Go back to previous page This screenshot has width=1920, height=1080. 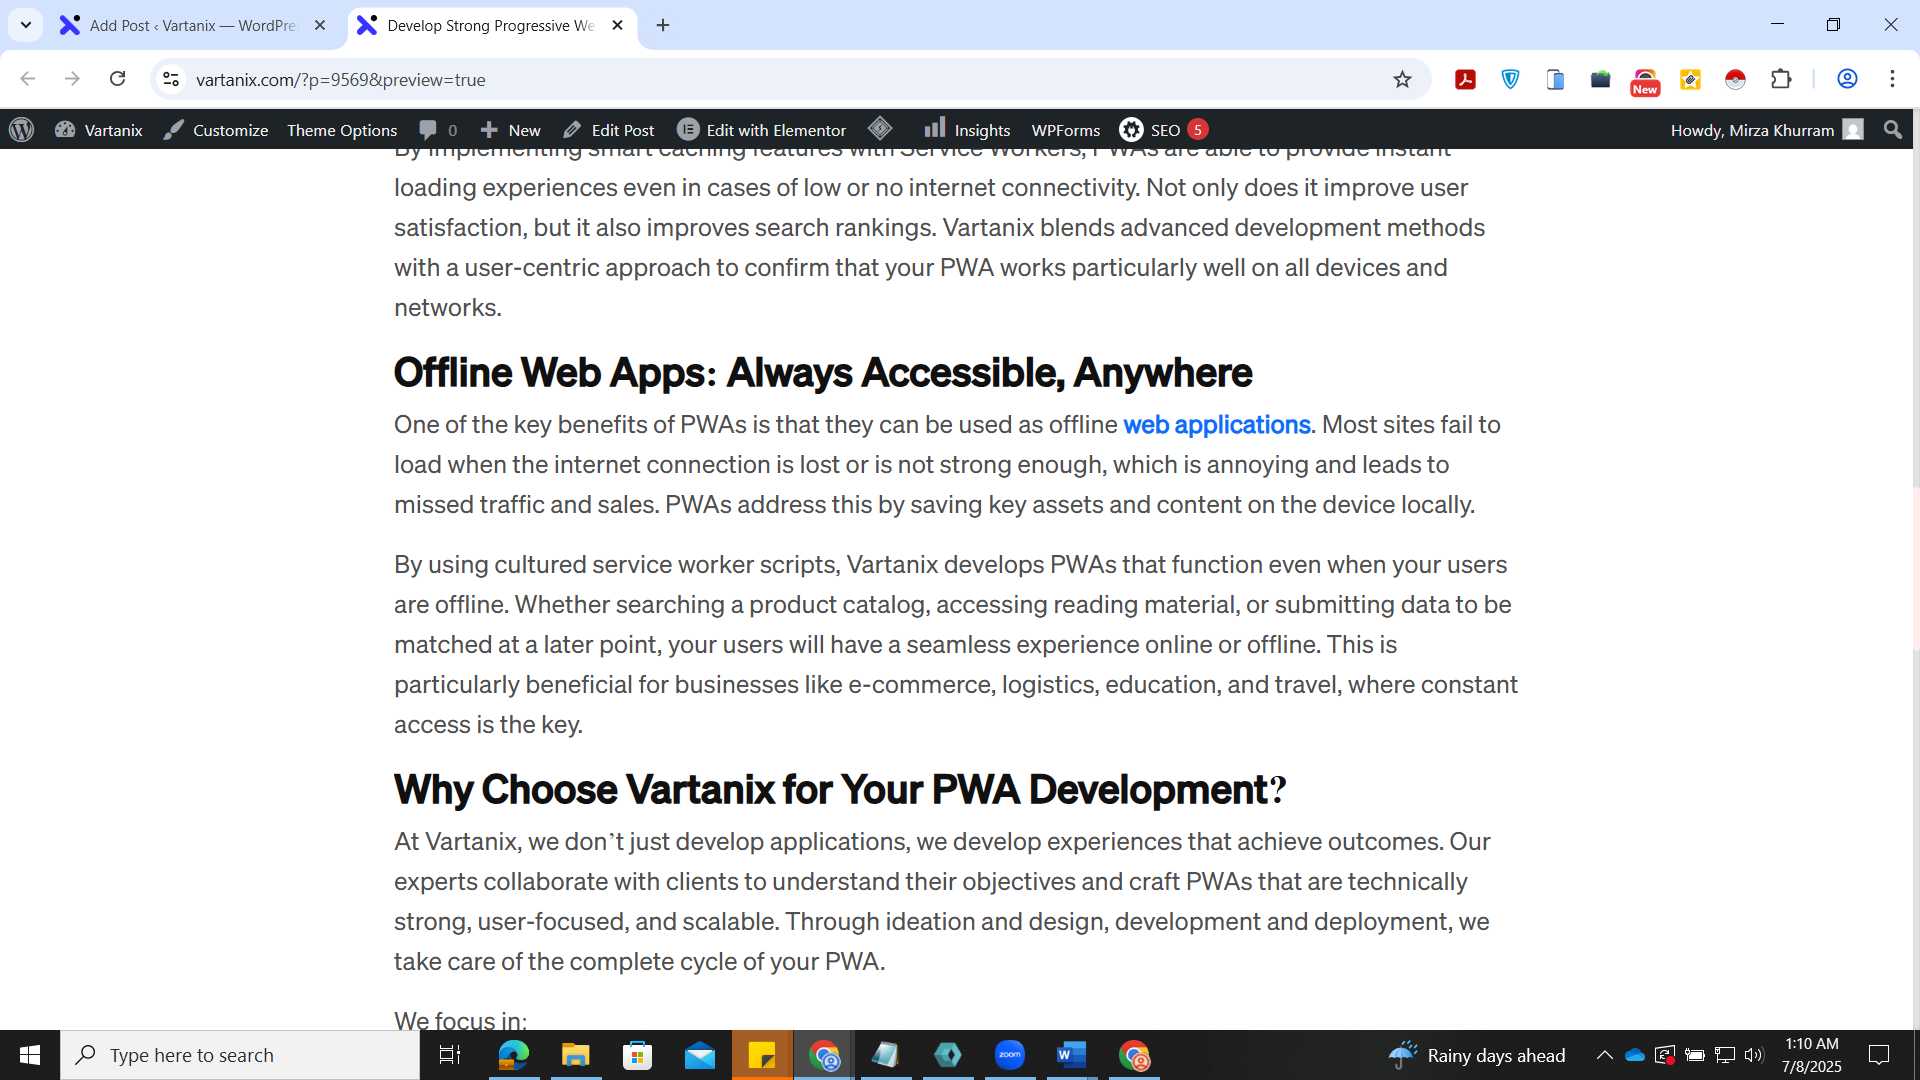[28, 79]
